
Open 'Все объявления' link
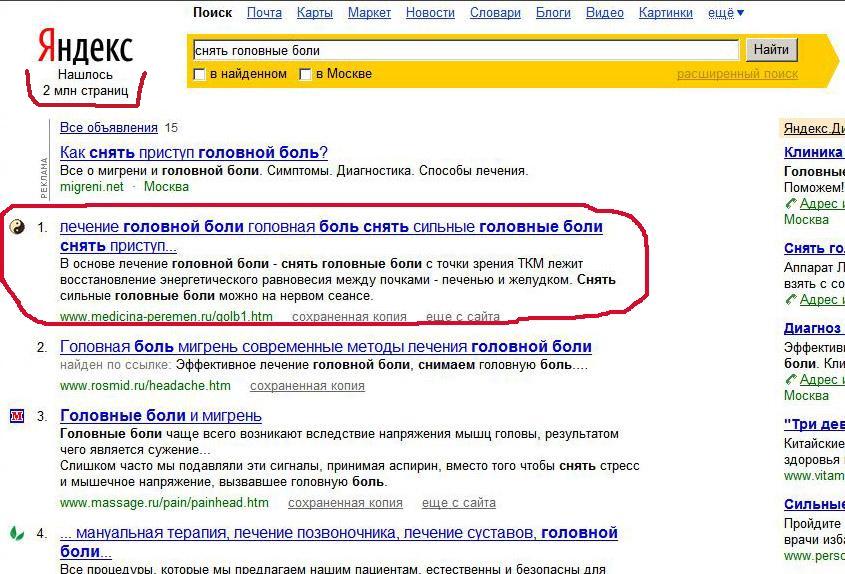click(x=109, y=128)
